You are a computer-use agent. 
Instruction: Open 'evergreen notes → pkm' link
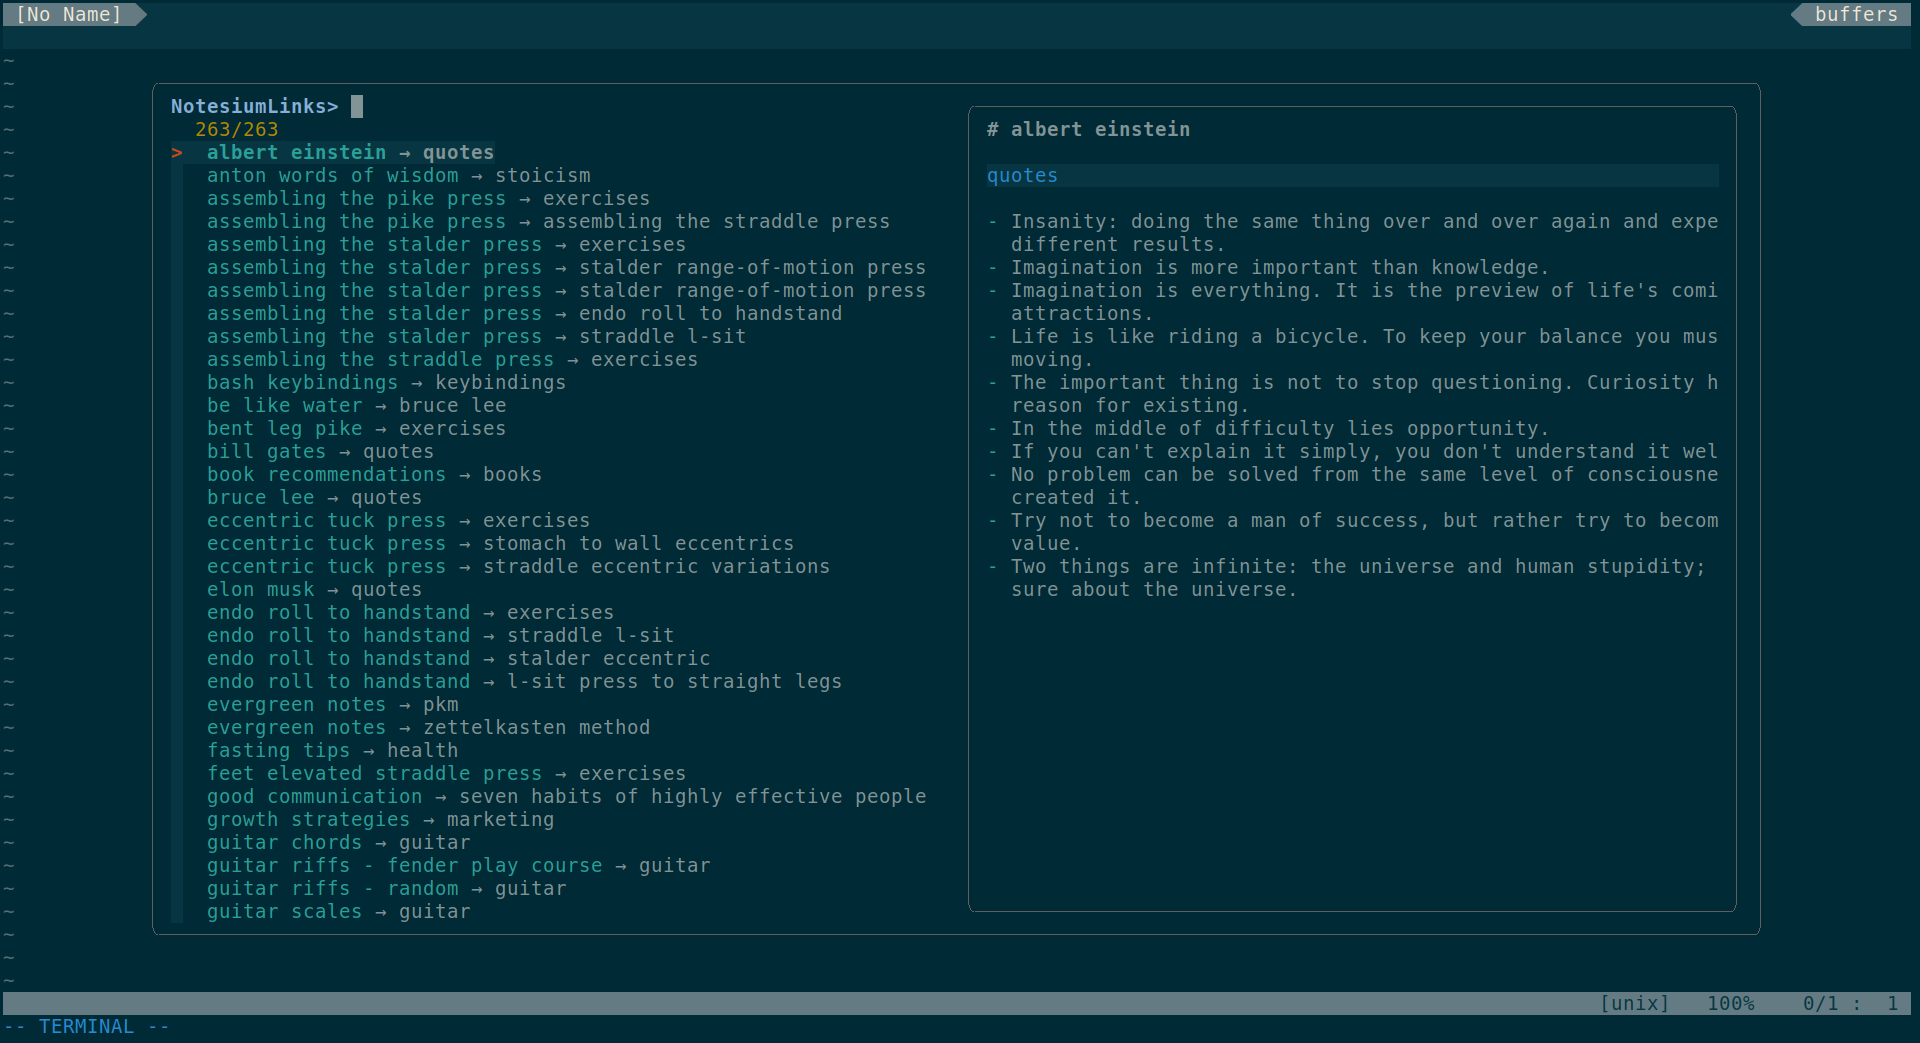(332, 704)
